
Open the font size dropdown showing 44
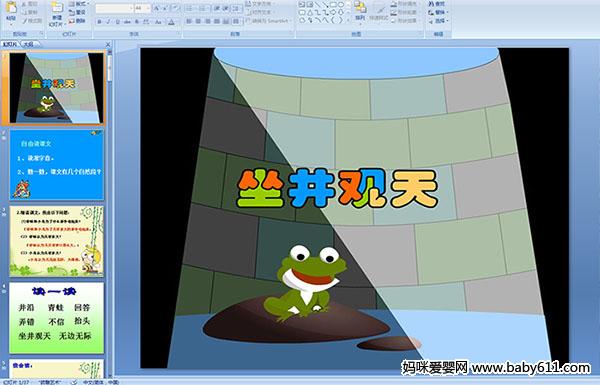coord(142,8)
